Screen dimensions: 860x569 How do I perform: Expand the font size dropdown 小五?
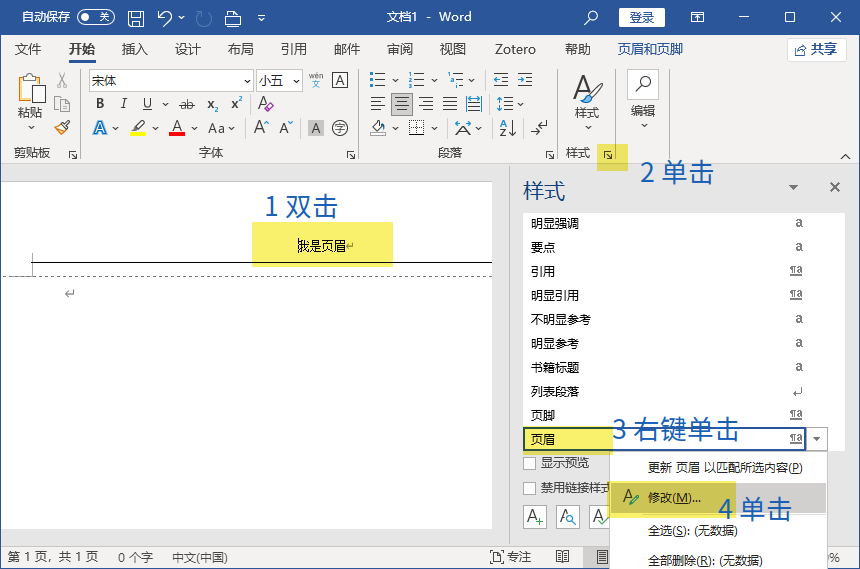(296, 81)
